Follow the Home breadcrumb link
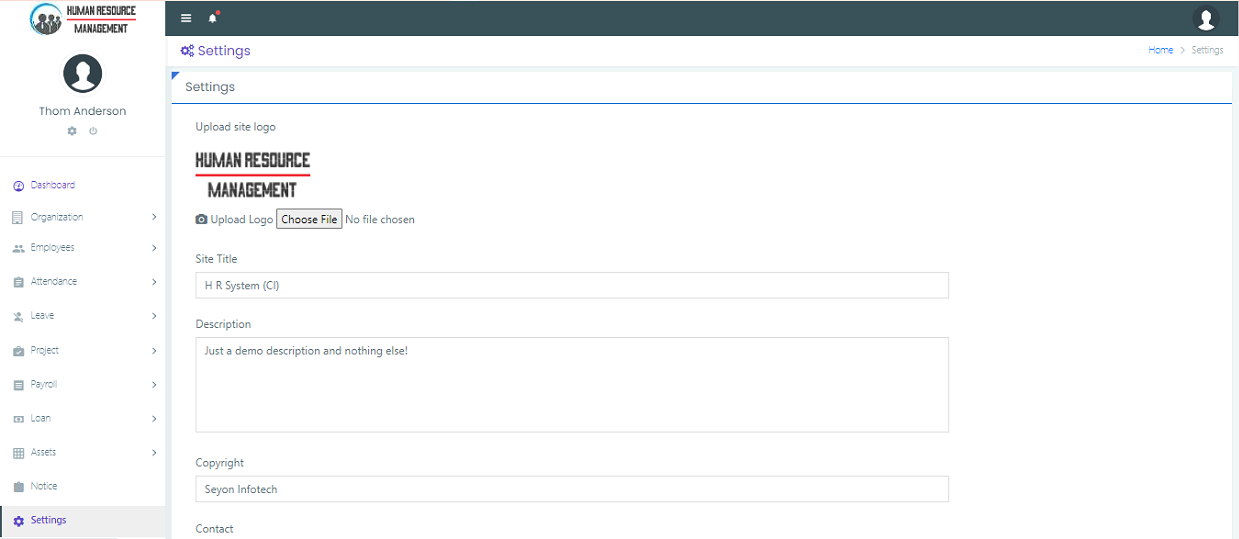Screen dimensions: 1239x539 1160,50
